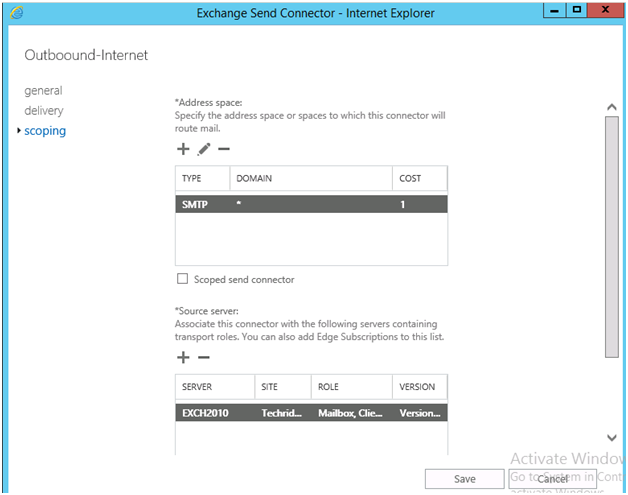Viewport: 628px width, 495px height.
Task: Save the send connector settings
Action: (465, 479)
